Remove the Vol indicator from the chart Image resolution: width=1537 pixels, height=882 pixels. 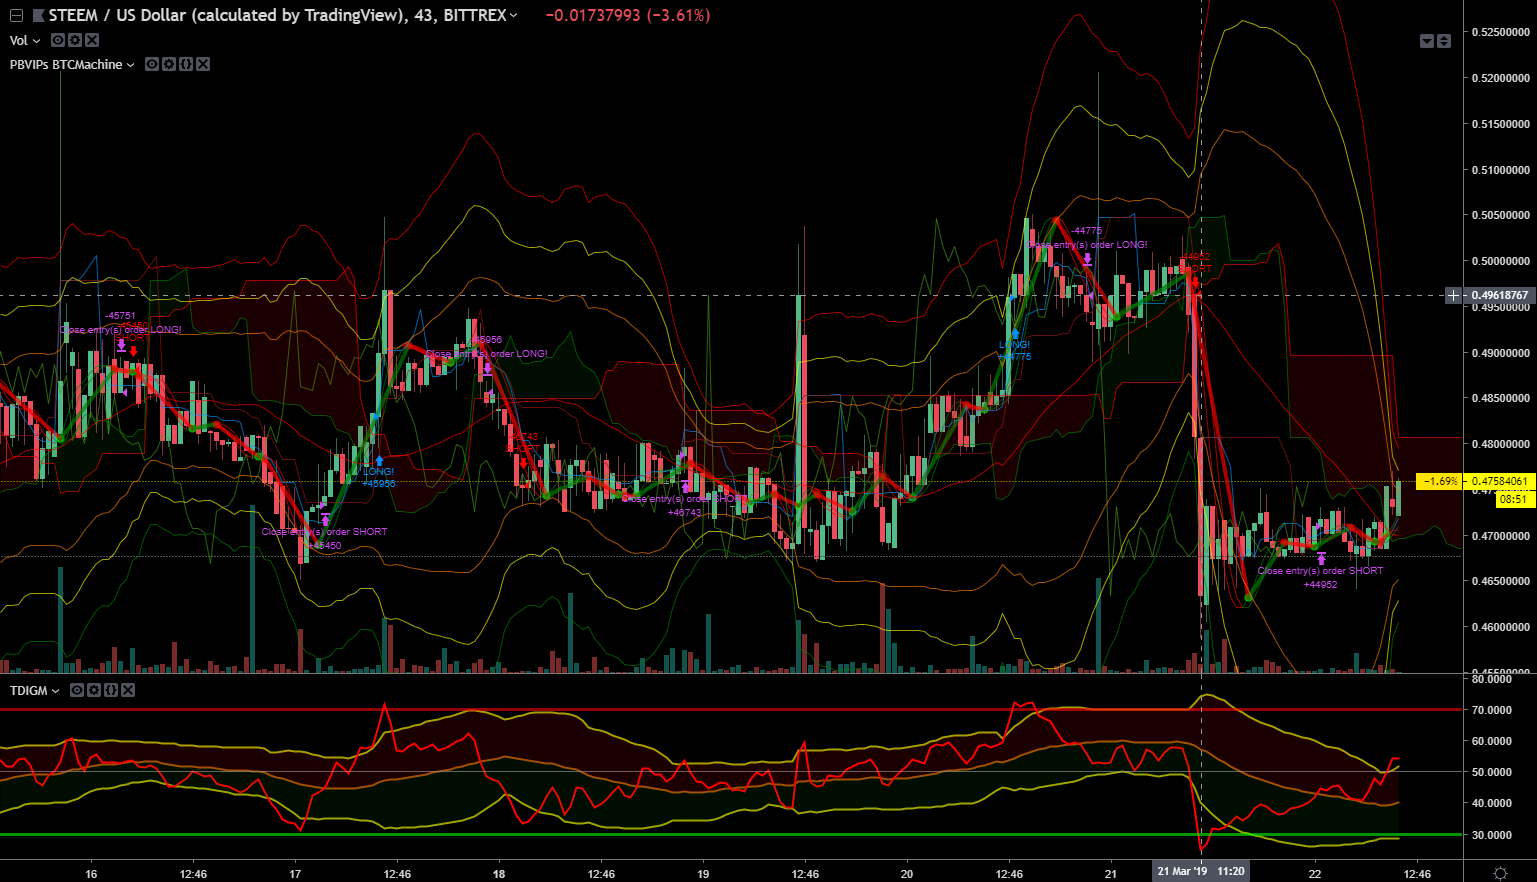[92, 40]
